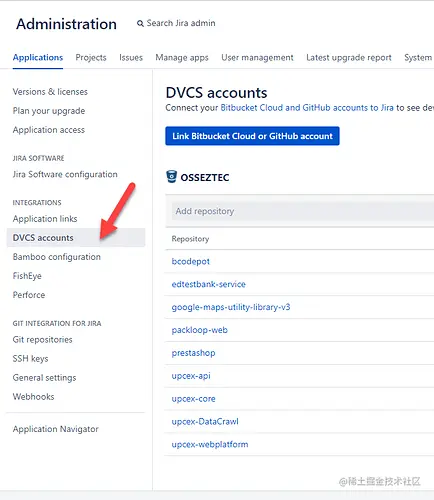Select Application links in Integrations
The width and height of the screenshot is (434, 500).
(x=45, y=219)
